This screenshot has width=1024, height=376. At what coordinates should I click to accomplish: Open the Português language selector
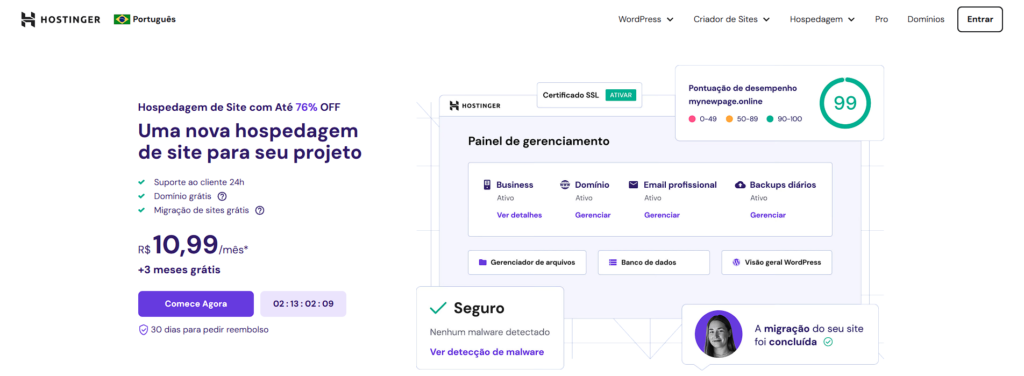[x=144, y=20]
